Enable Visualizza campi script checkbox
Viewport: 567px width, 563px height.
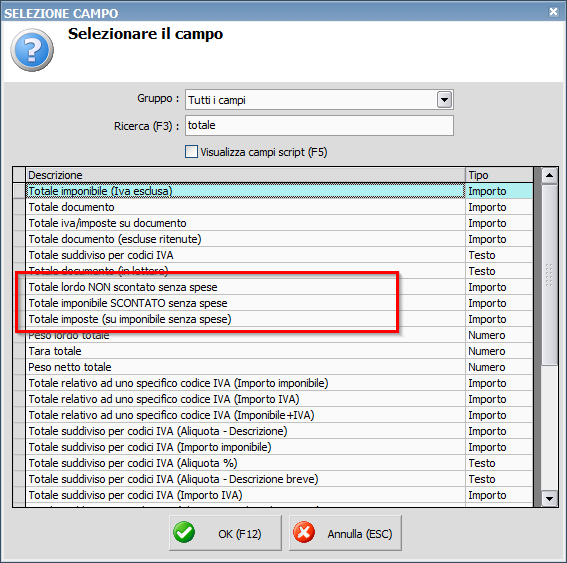tap(191, 152)
